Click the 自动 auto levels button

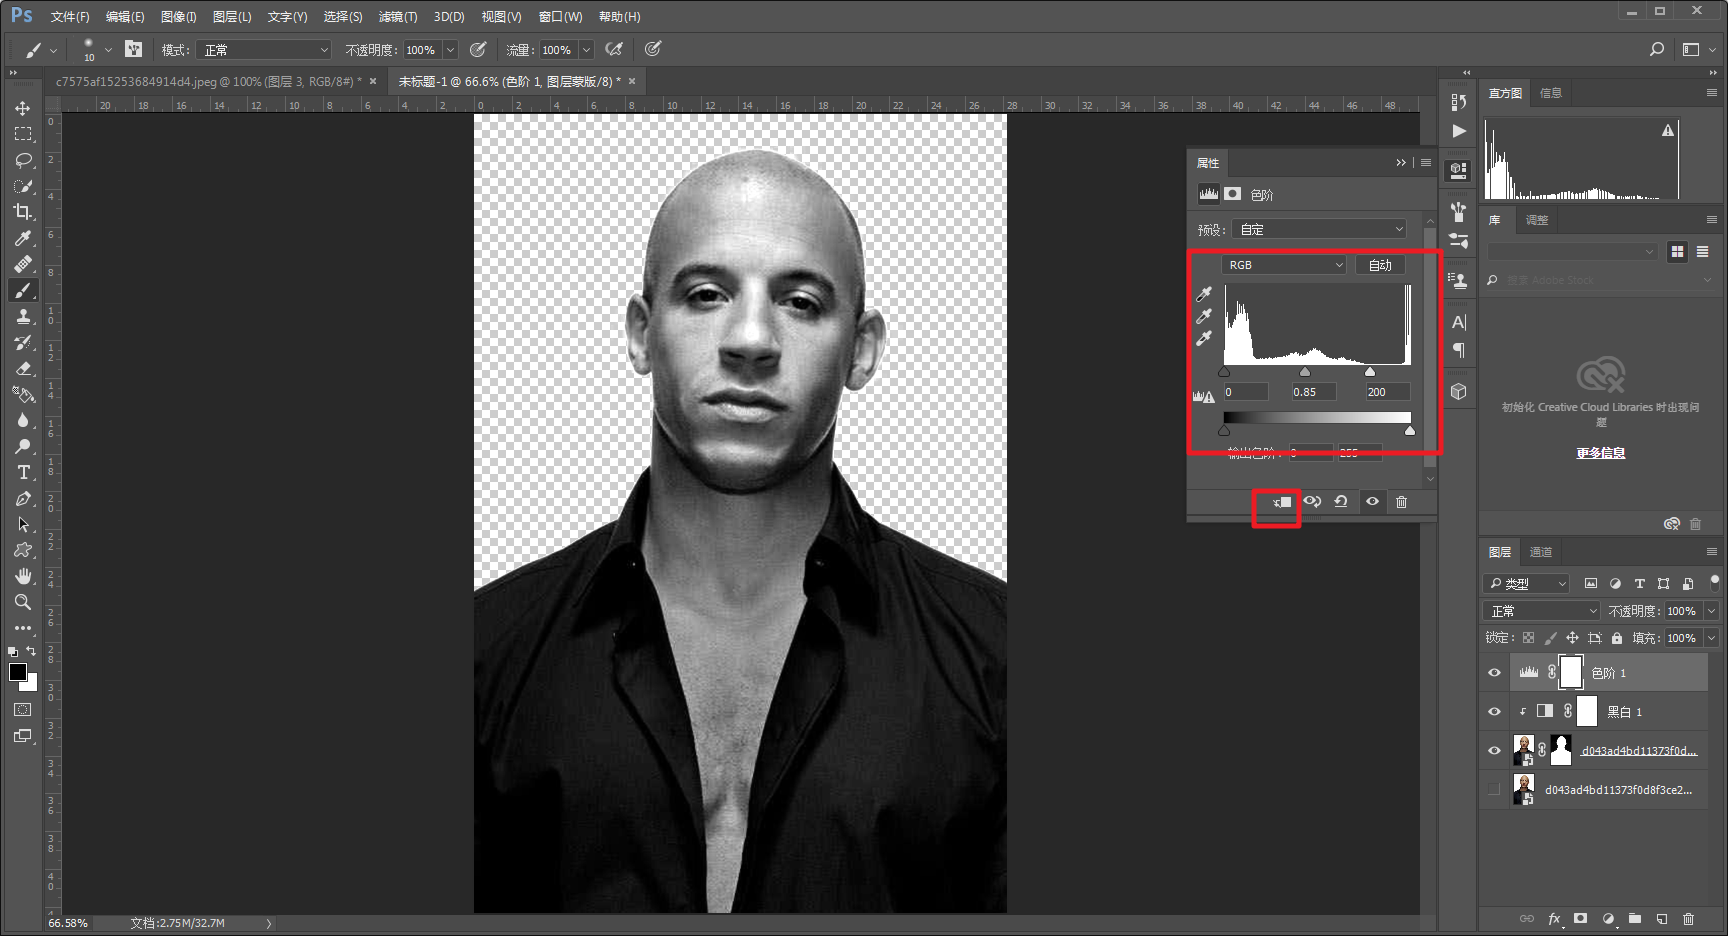tap(1380, 265)
